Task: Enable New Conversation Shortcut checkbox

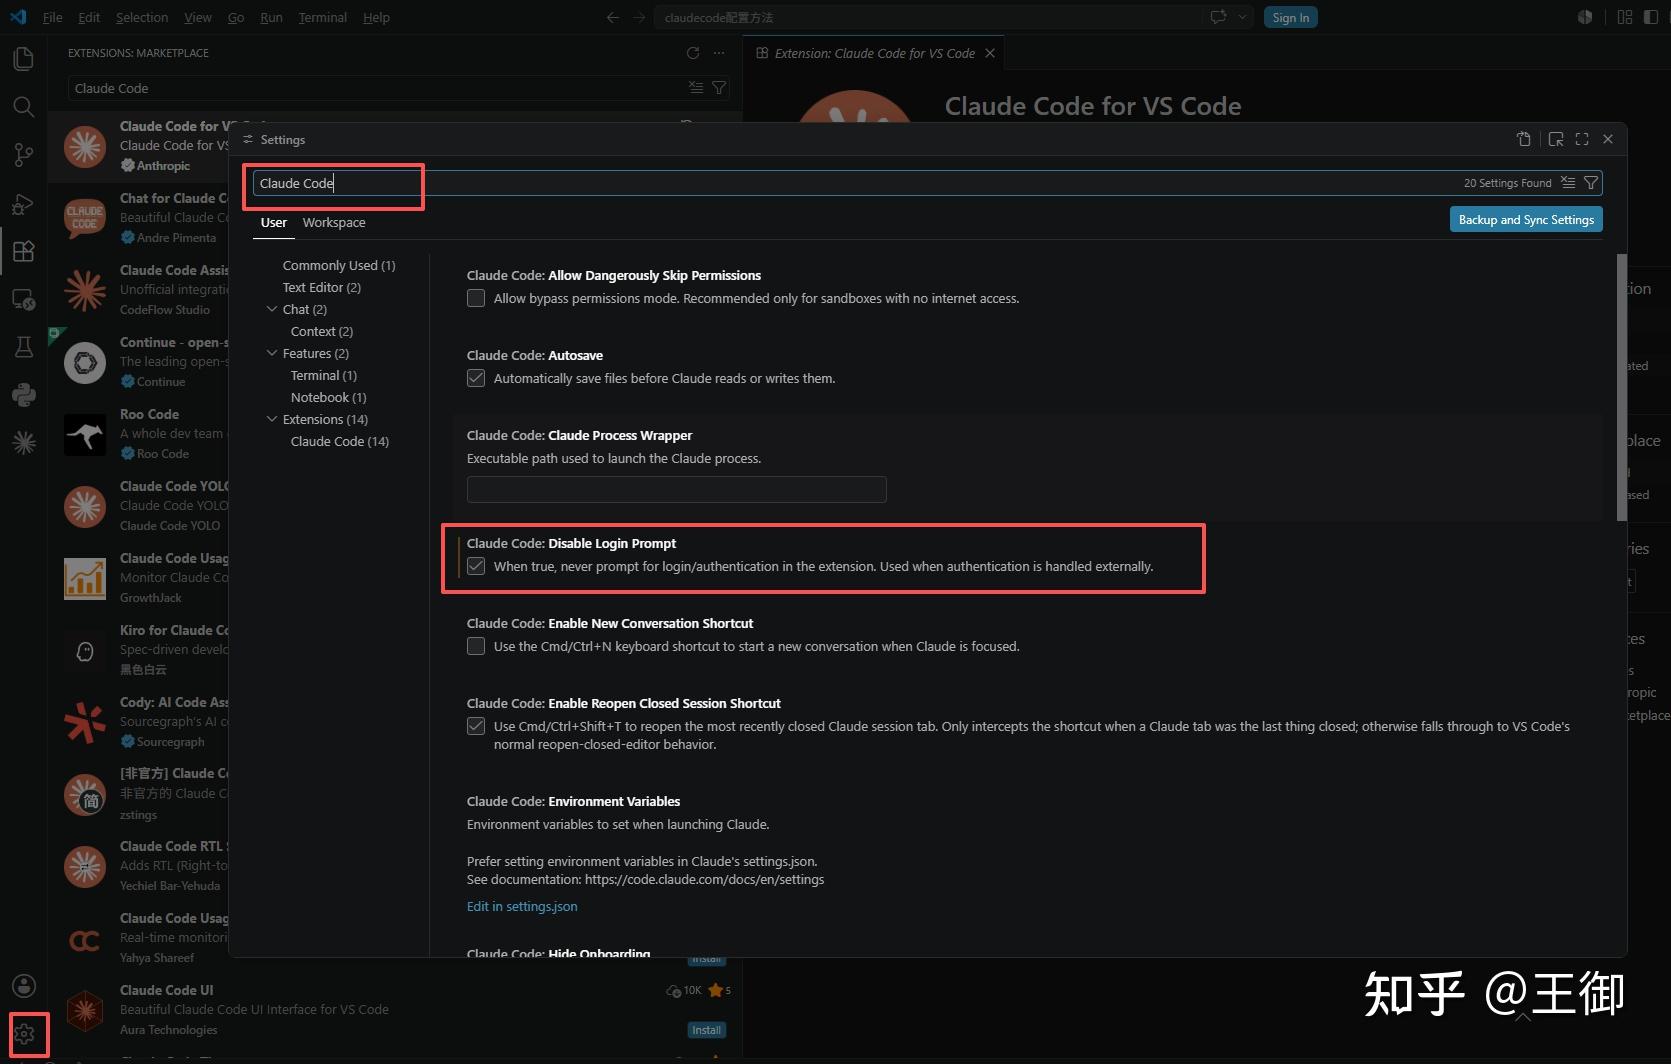Action: tap(476, 646)
